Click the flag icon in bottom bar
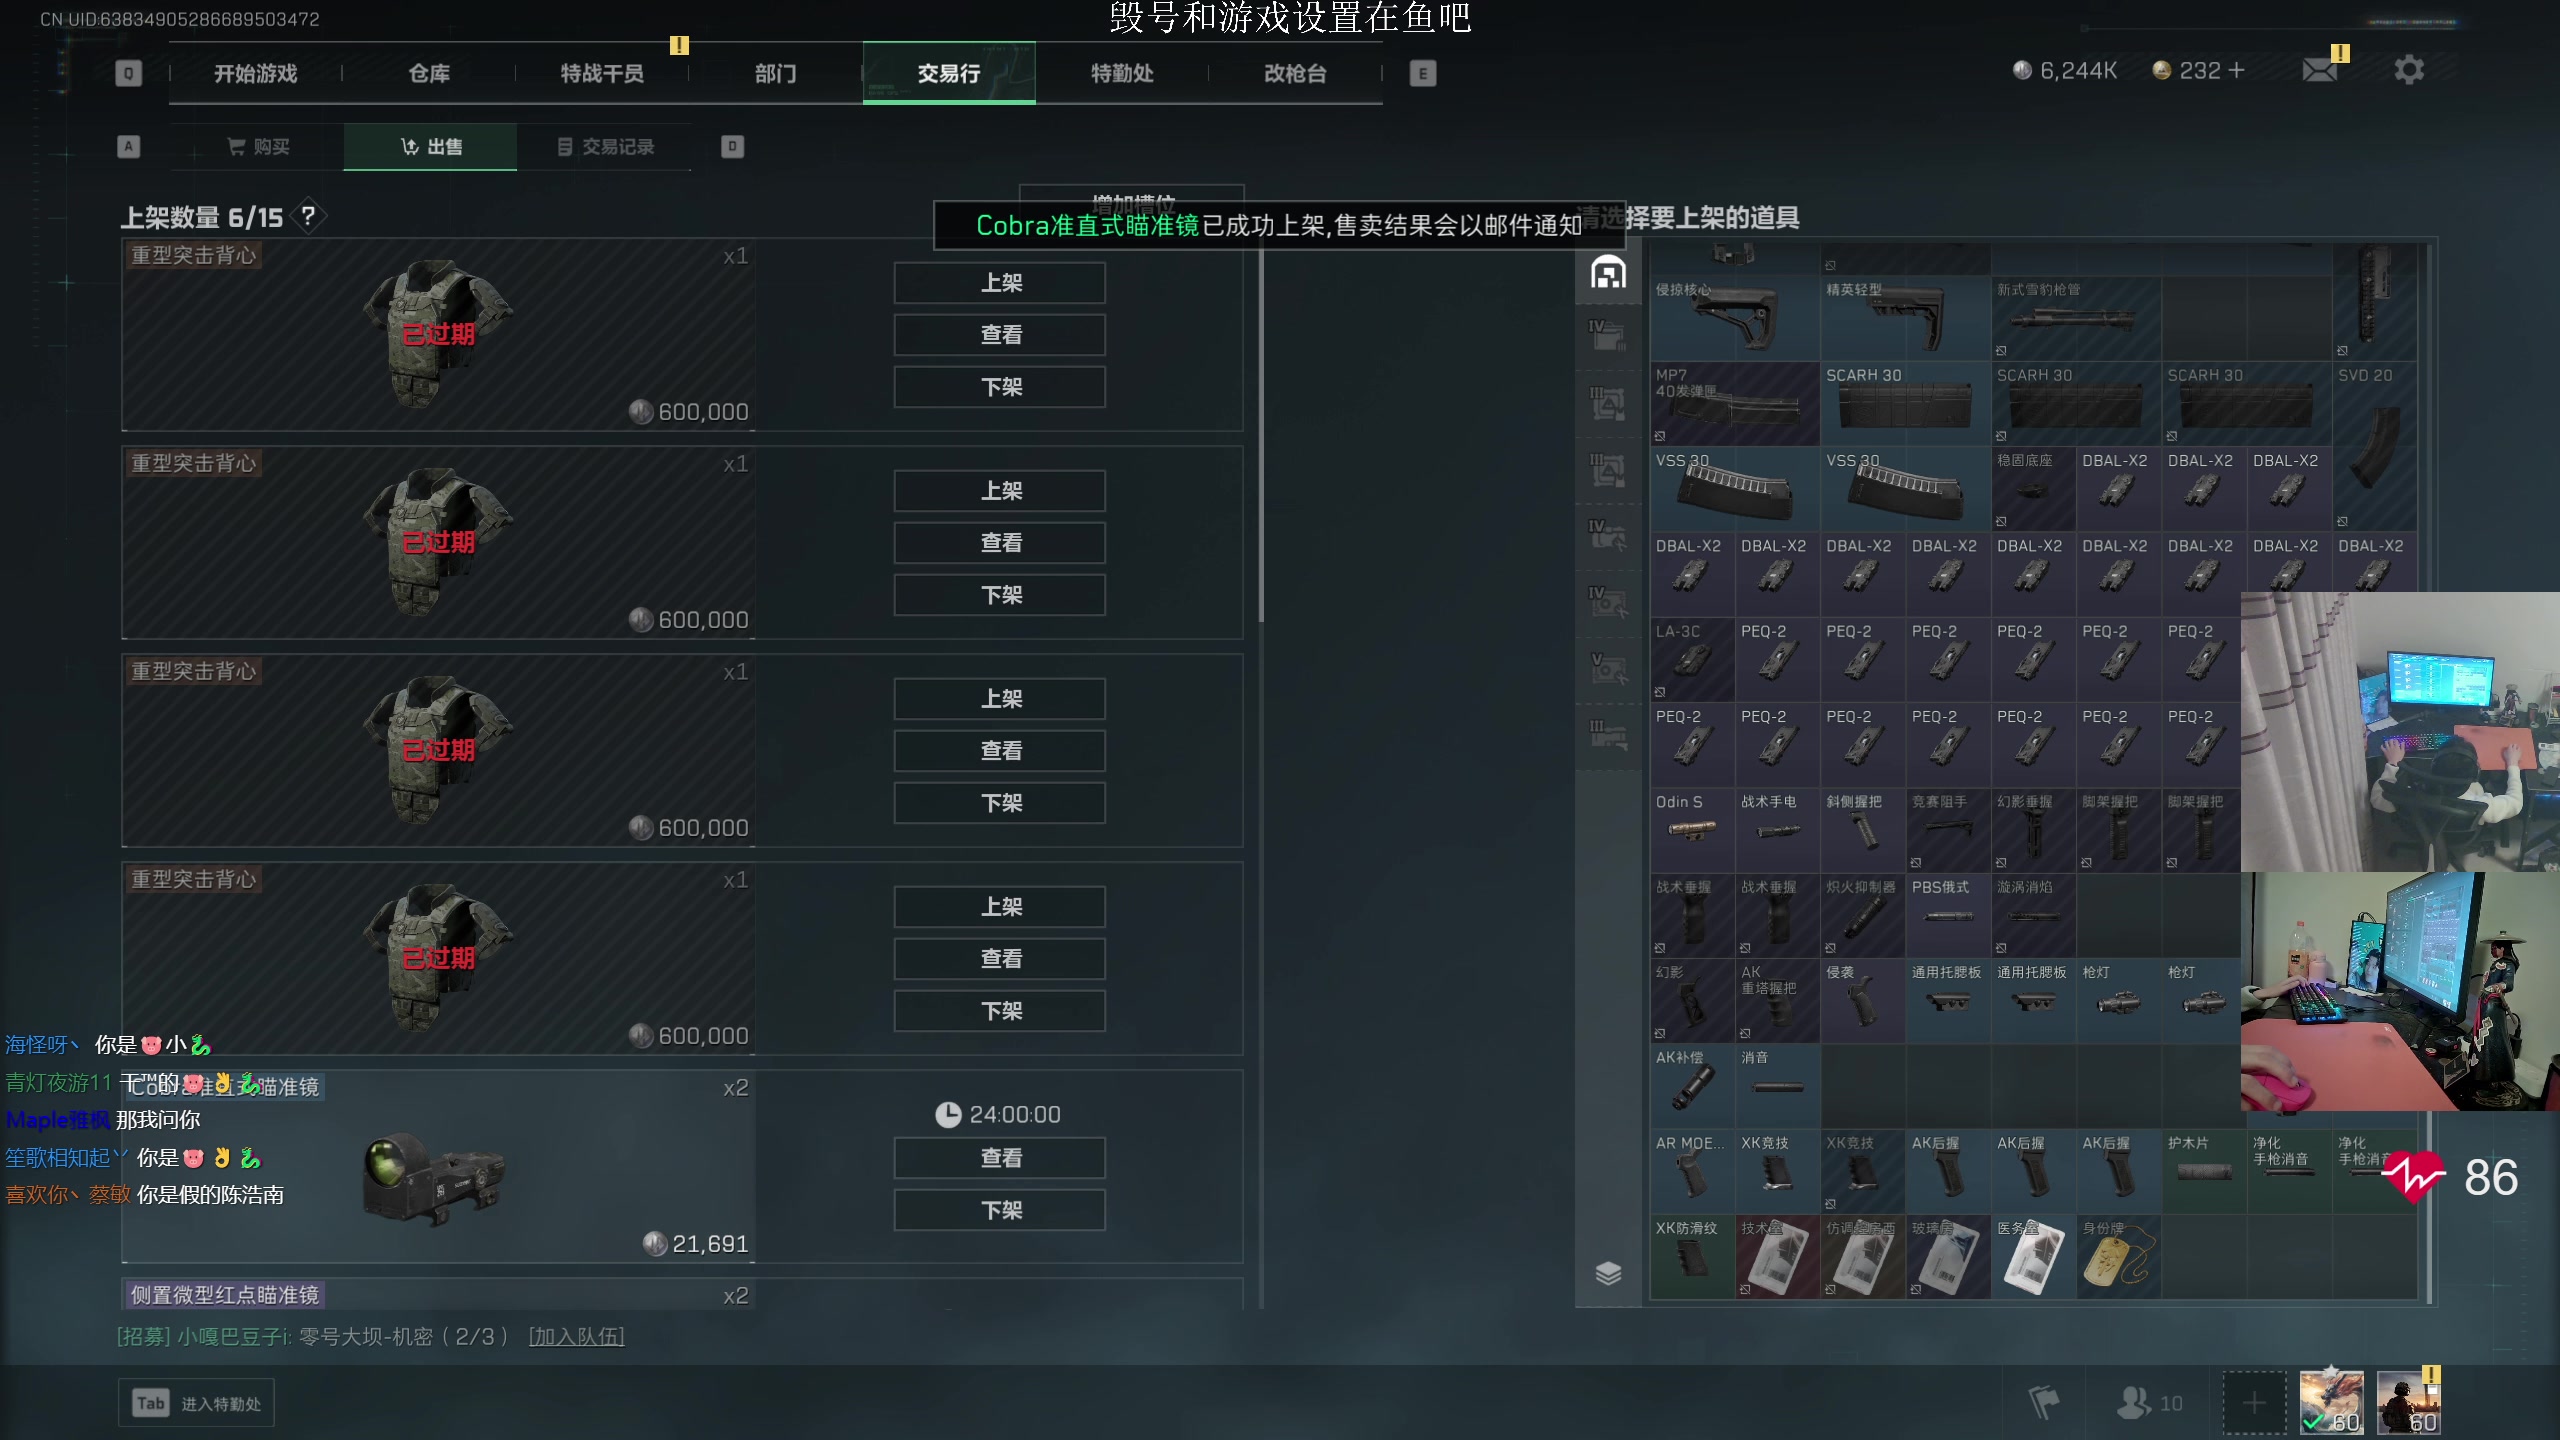 [2043, 1403]
